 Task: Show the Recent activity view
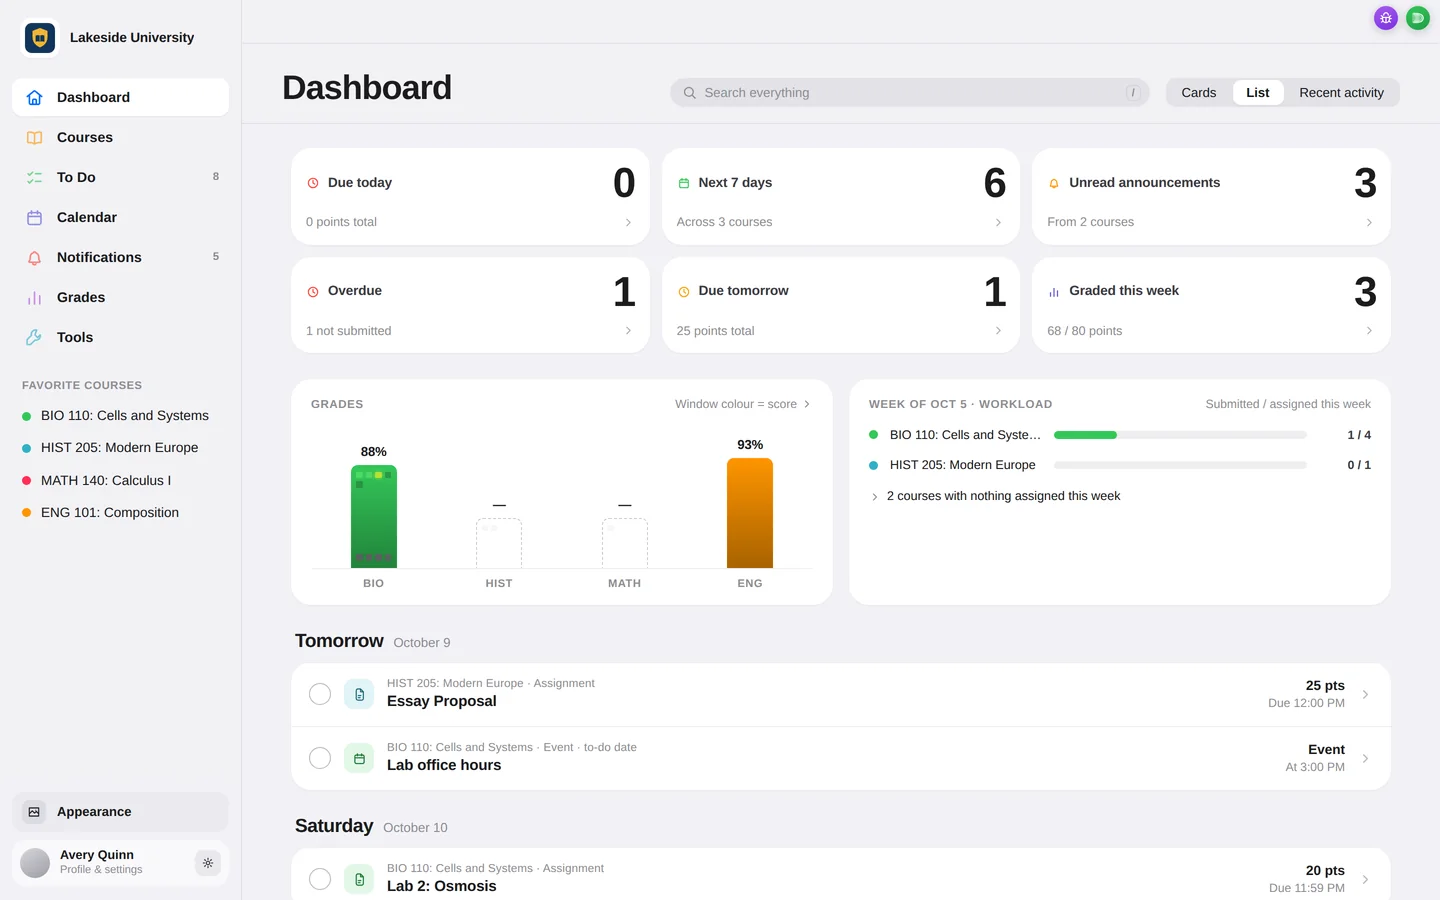tap(1342, 93)
